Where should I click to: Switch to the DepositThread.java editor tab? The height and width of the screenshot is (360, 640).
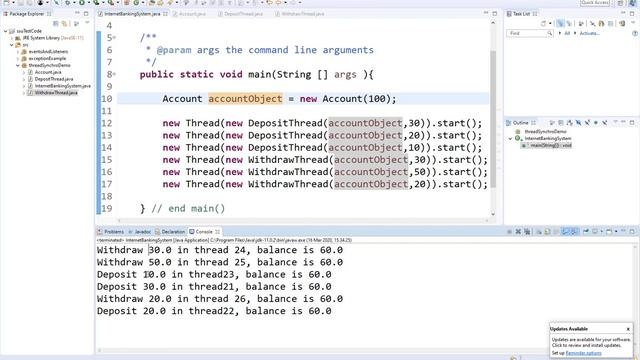[x=243, y=14]
